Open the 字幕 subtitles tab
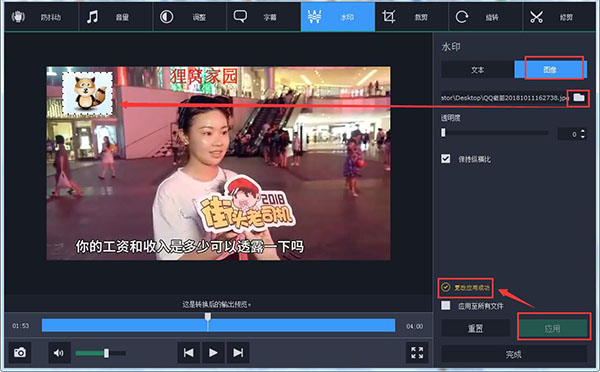This screenshot has width=600, height=372. pos(264,17)
